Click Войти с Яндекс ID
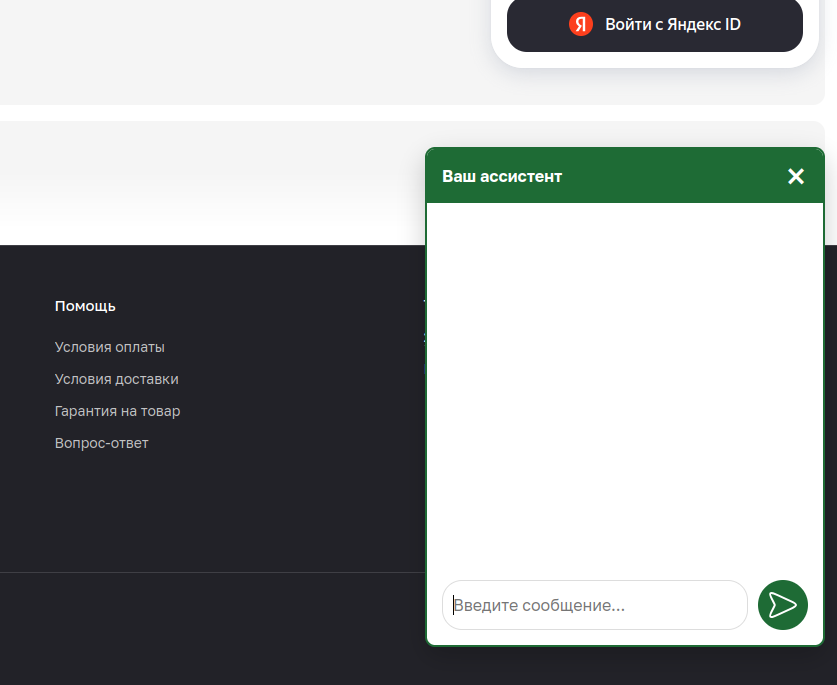837x685 pixels. [654, 25]
